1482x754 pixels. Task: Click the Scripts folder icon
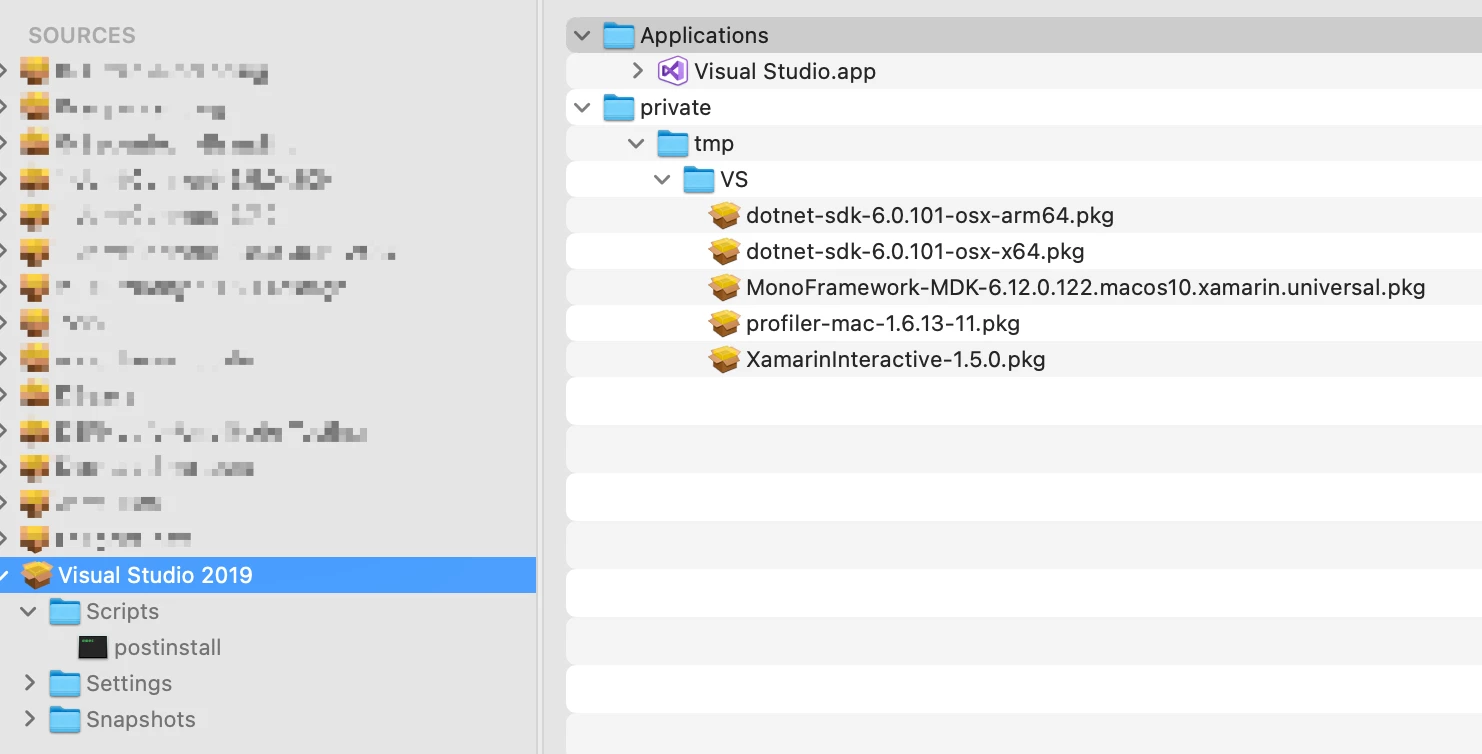coord(65,612)
